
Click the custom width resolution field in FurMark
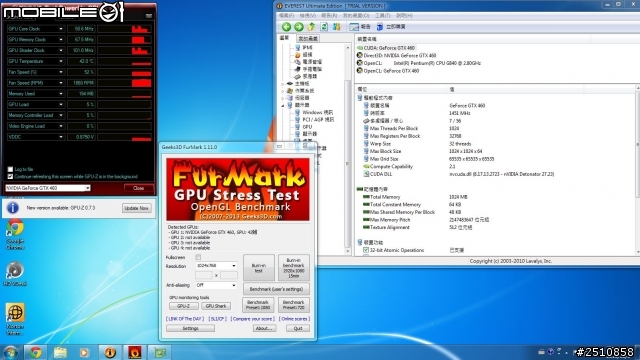coord(204,276)
